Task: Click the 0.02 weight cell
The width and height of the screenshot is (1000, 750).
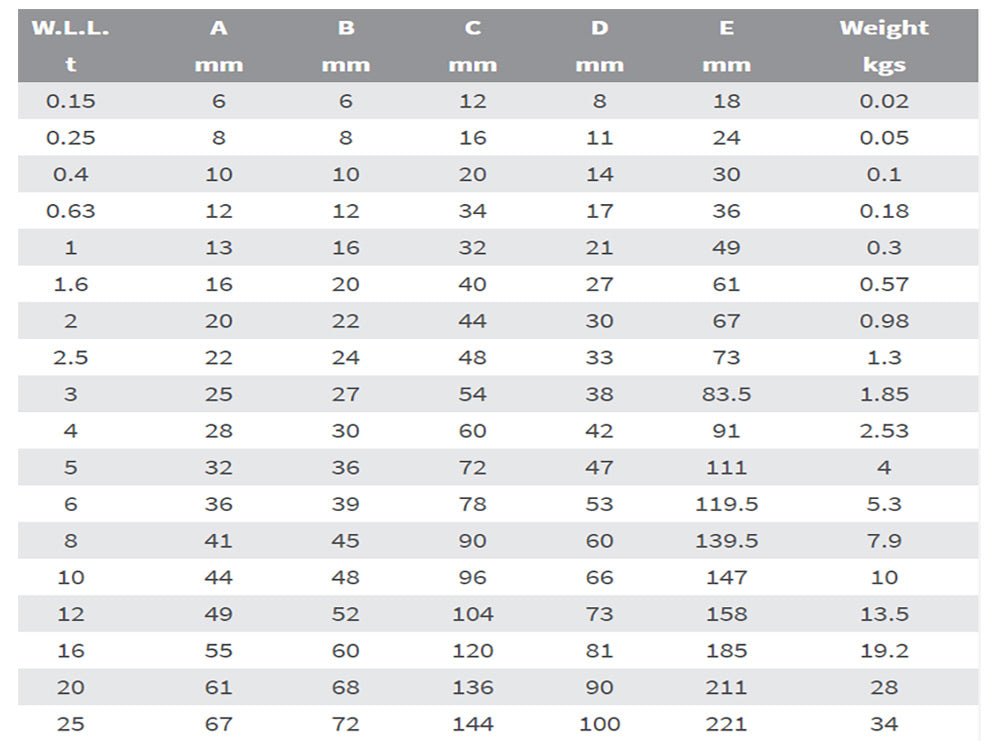Action: click(x=884, y=101)
